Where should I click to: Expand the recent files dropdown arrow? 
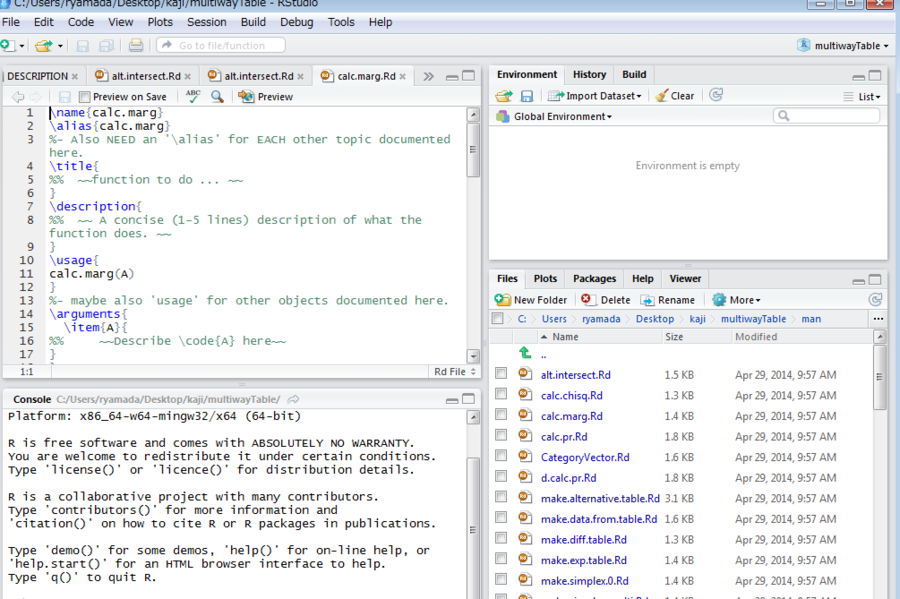(60, 46)
